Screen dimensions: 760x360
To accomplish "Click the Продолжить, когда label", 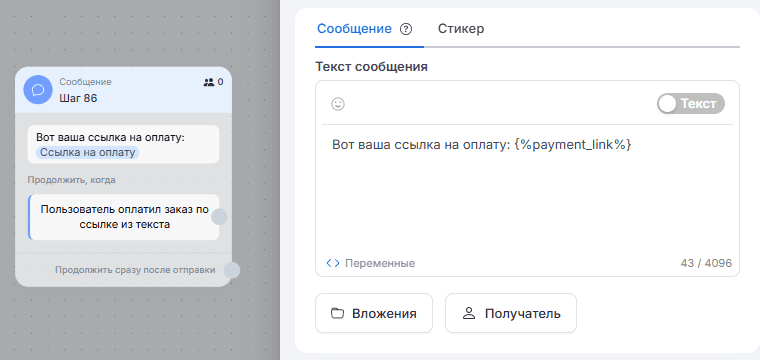I will pos(71,180).
